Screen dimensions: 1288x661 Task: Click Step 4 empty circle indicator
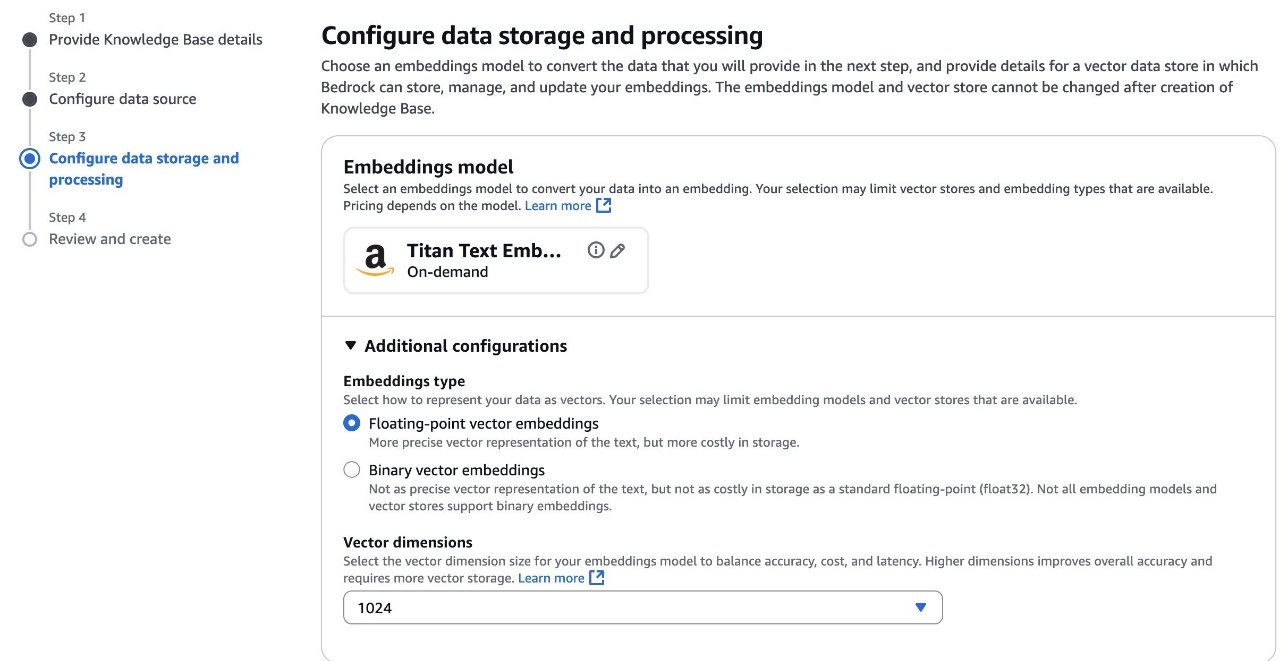click(29, 239)
